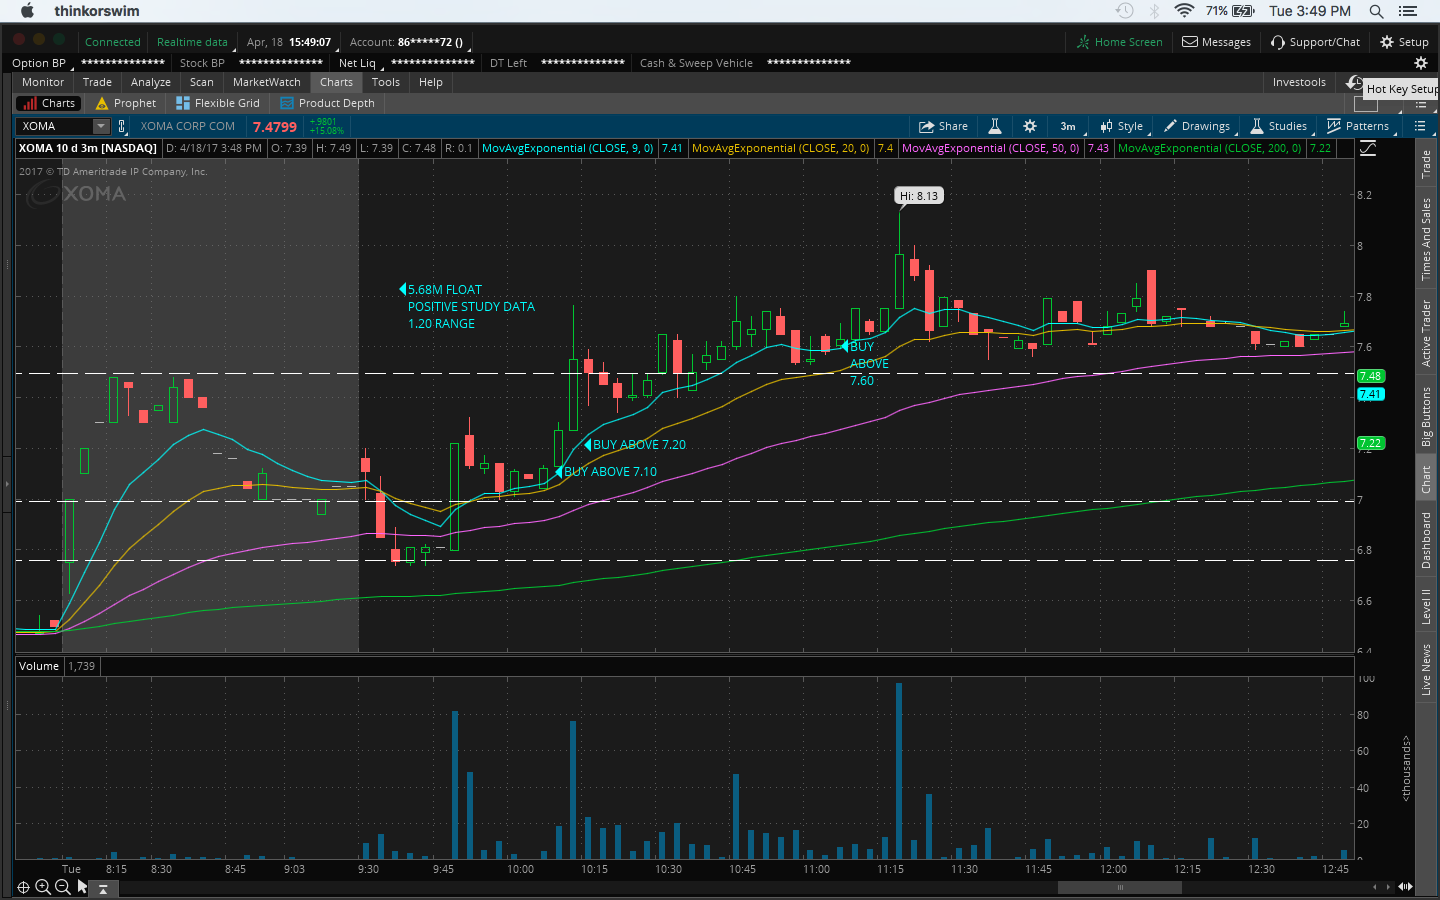Click the MovAvgExponential (CLOSE, 200, 0) label
The height and width of the screenshot is (900, 1440).
coord(1210,148)
